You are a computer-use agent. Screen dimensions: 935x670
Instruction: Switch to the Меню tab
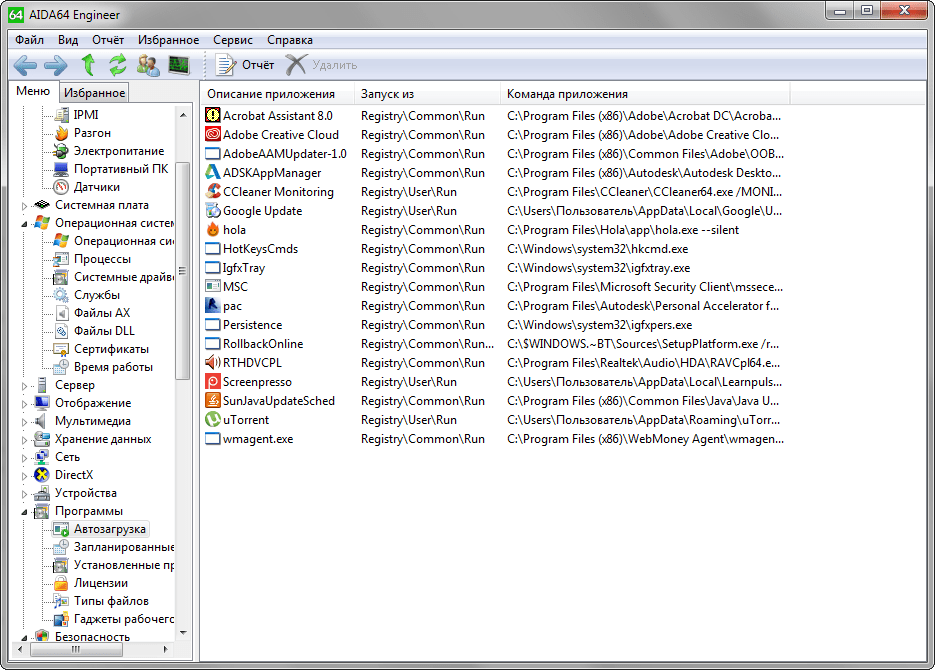click(33, 91)
